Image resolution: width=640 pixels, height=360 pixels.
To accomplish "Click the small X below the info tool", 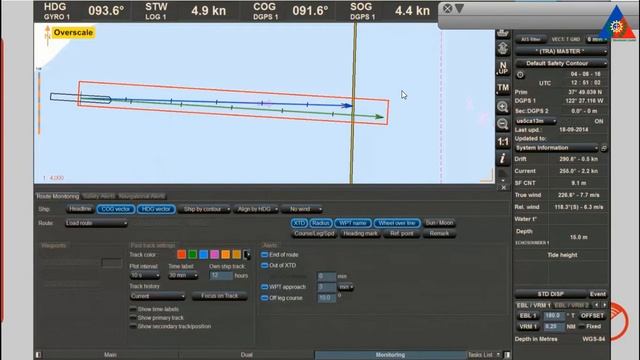I will [504, 187].
